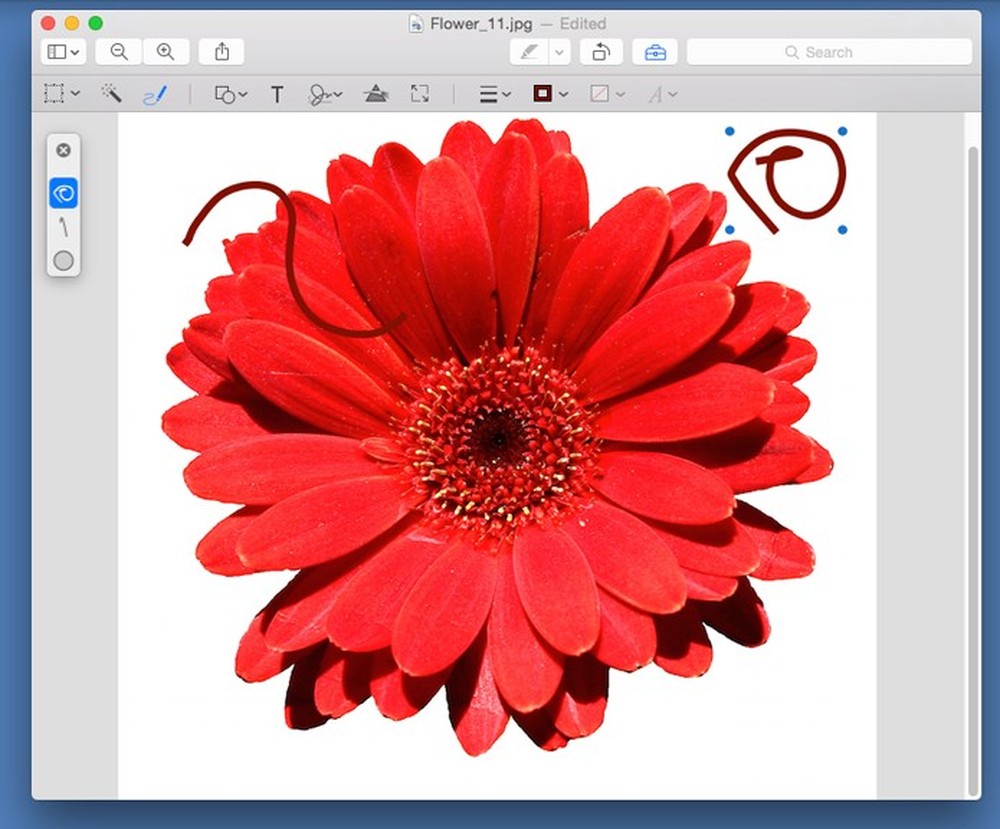1000x829 pixels.
Task: Select the Instant Alpha tool
Action: point(112,93)
